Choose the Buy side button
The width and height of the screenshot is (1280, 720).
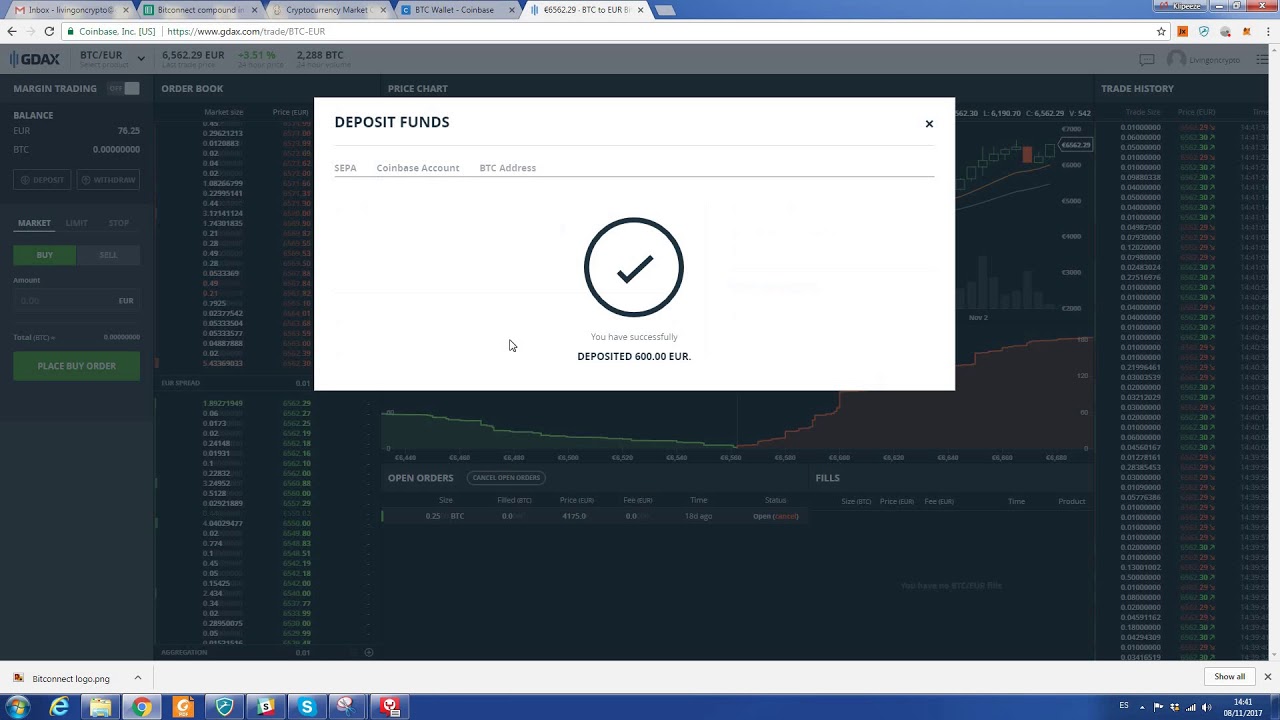click(x=45, y=255)
